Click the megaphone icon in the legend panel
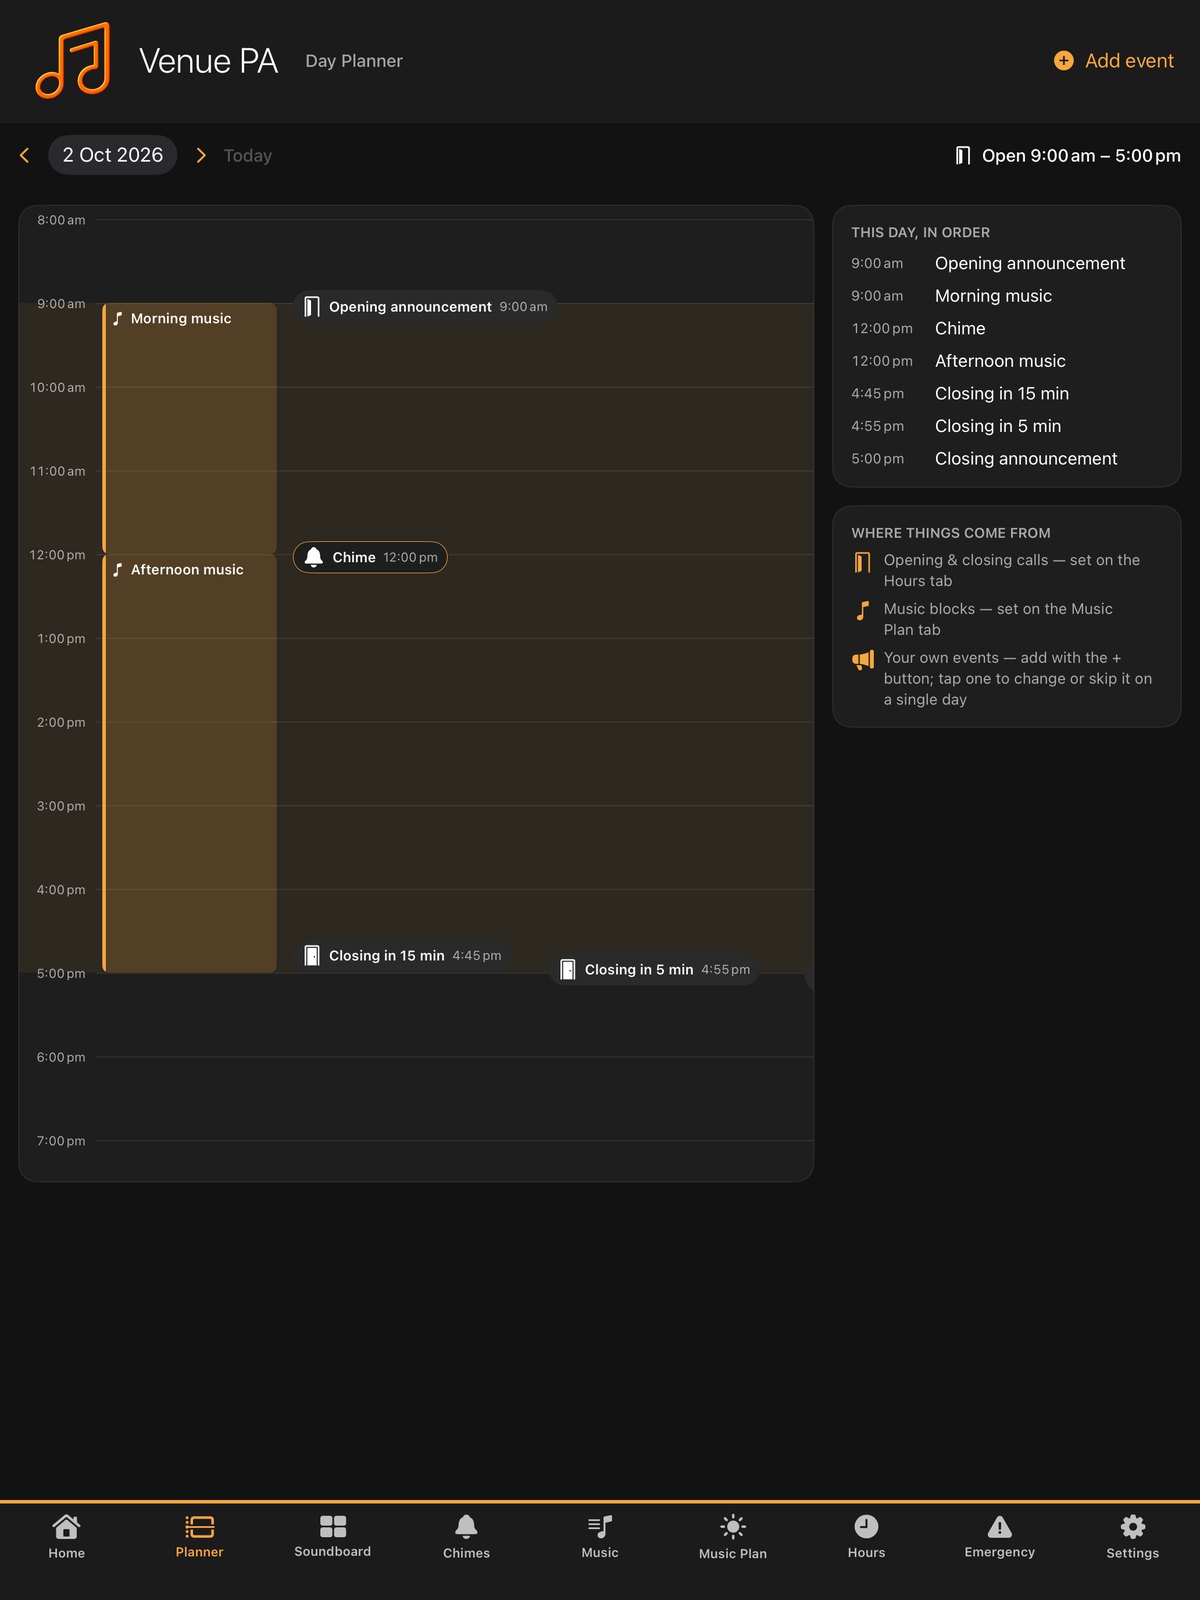The width and height of the screenshot is (1200, 1600). tap(863, 660)
